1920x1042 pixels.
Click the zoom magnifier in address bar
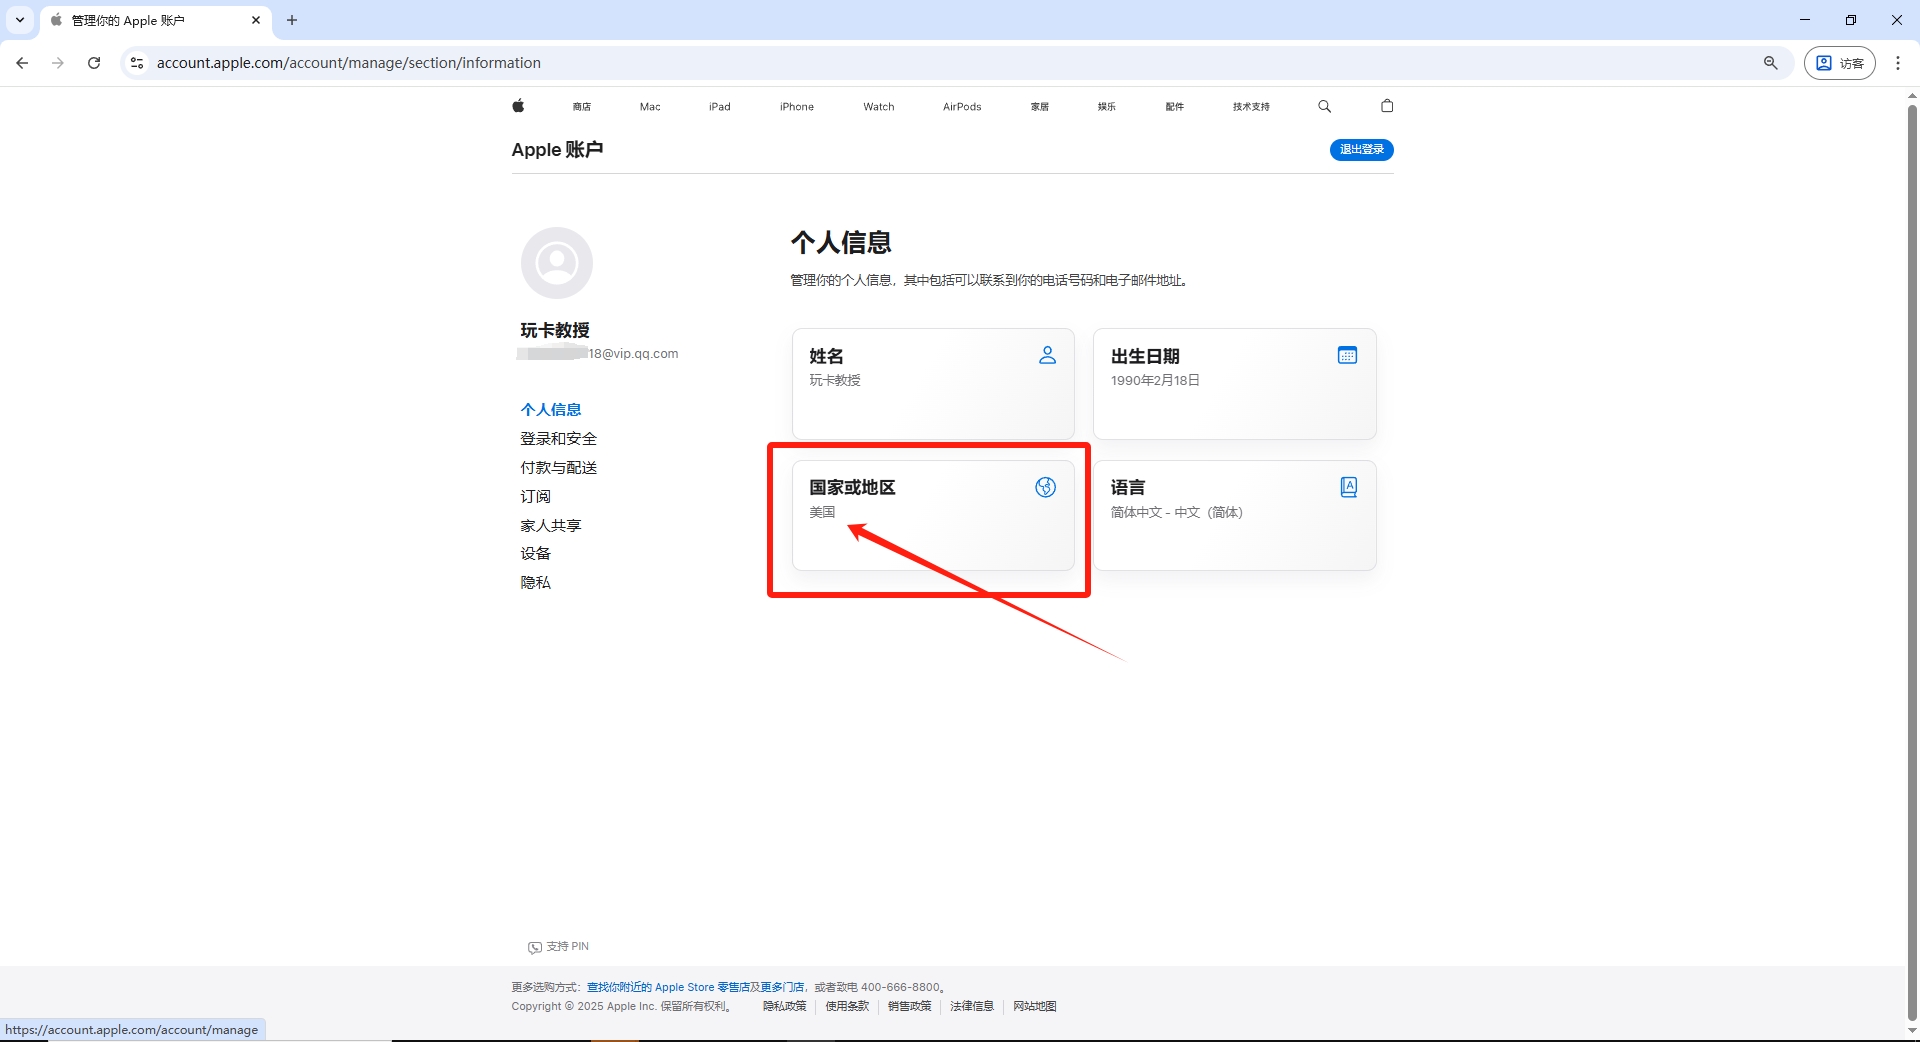[x=1771, y=63]
